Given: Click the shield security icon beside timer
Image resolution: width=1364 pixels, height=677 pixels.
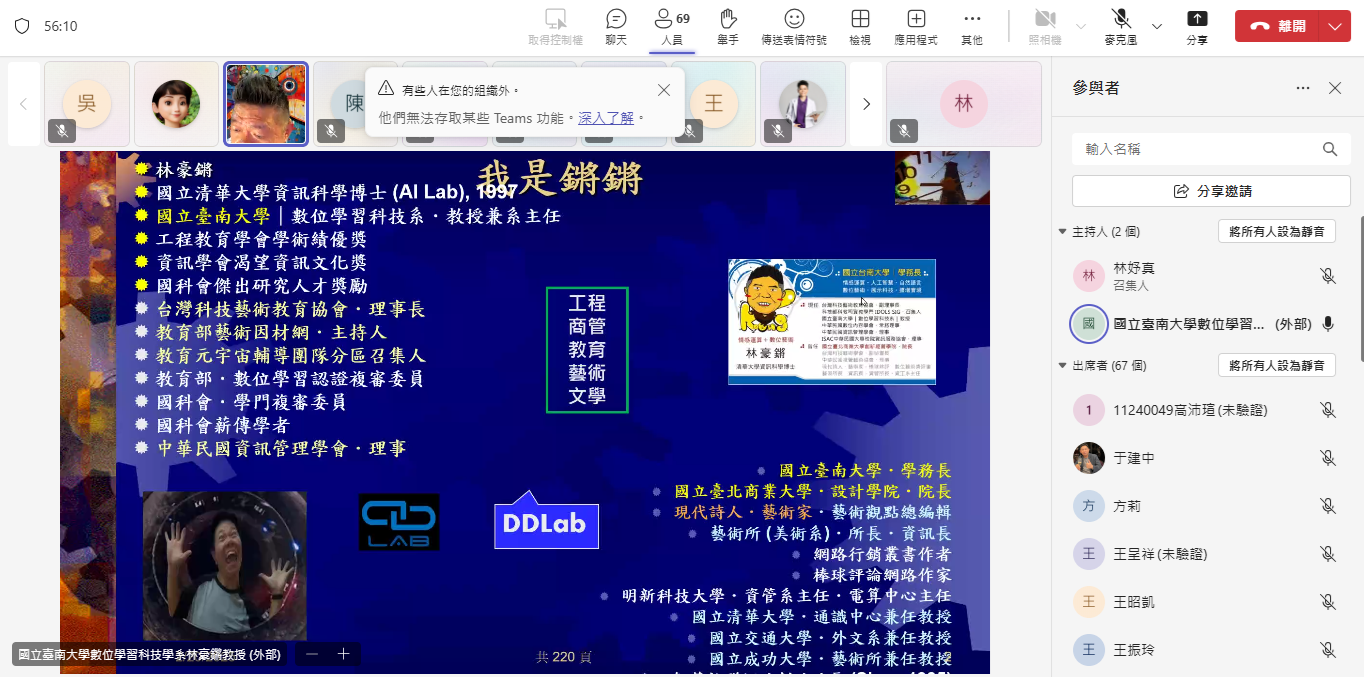Looking at the screenshot, I should pyautogui.click(x=22, y=26).
